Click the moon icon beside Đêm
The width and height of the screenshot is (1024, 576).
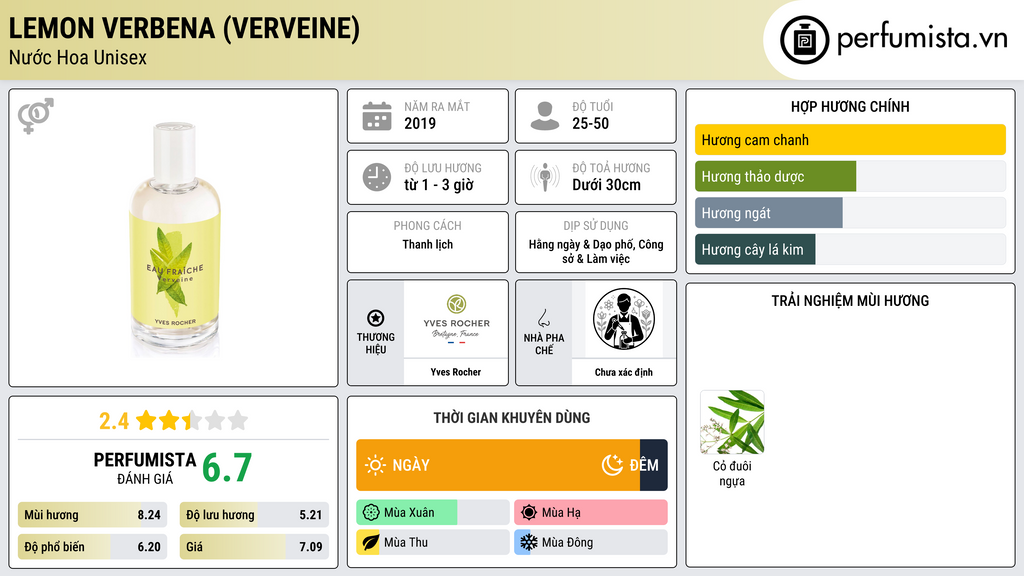612,465
